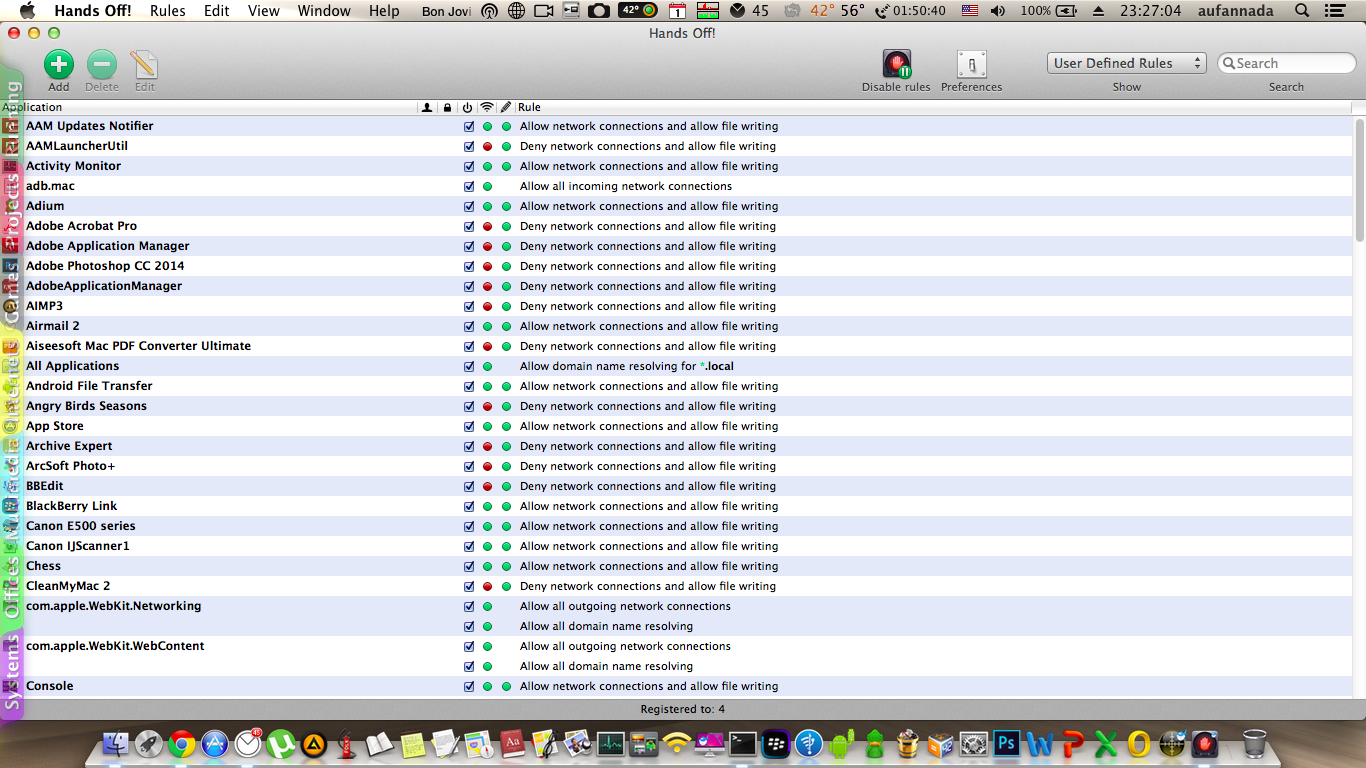Image resolution: width=1366 pixels, height=768 pixels.
Task: Open Terminal from the dock
Action: tap(742, 743)
